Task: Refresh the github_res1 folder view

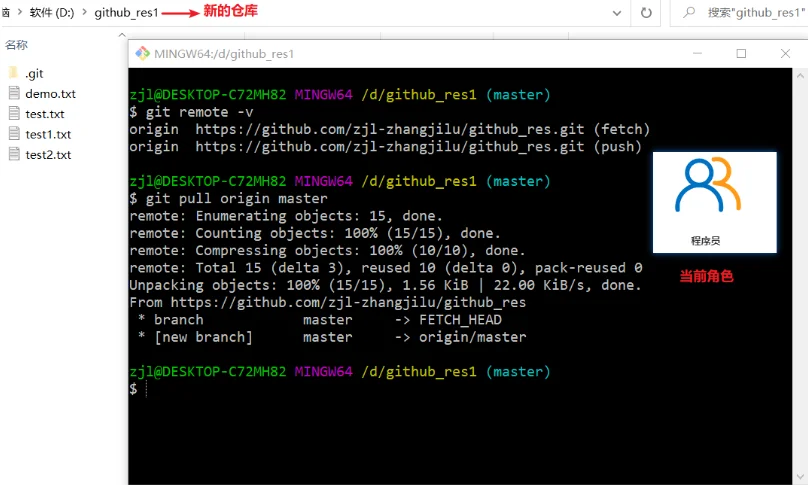Action: click(x=646, y=13)
